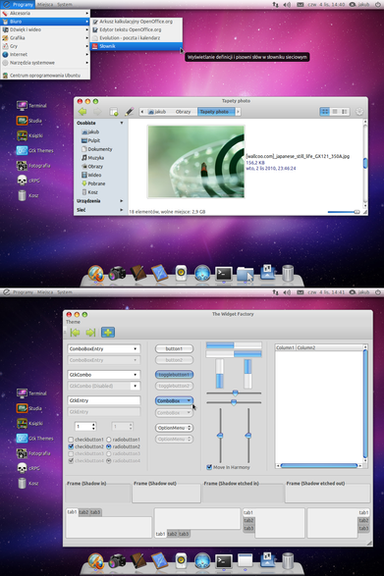The image size is (384, 576).
Task: Click the upper horizontal slider in Widget Factory
Action: point(234,393)
